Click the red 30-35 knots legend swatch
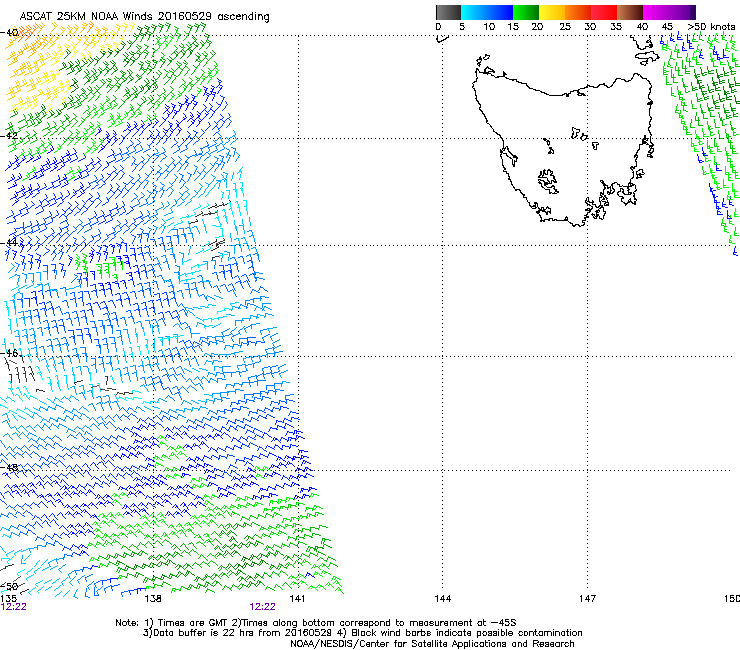Image resolution: width=740 pixels, height=650 pixels. [604, 12]
